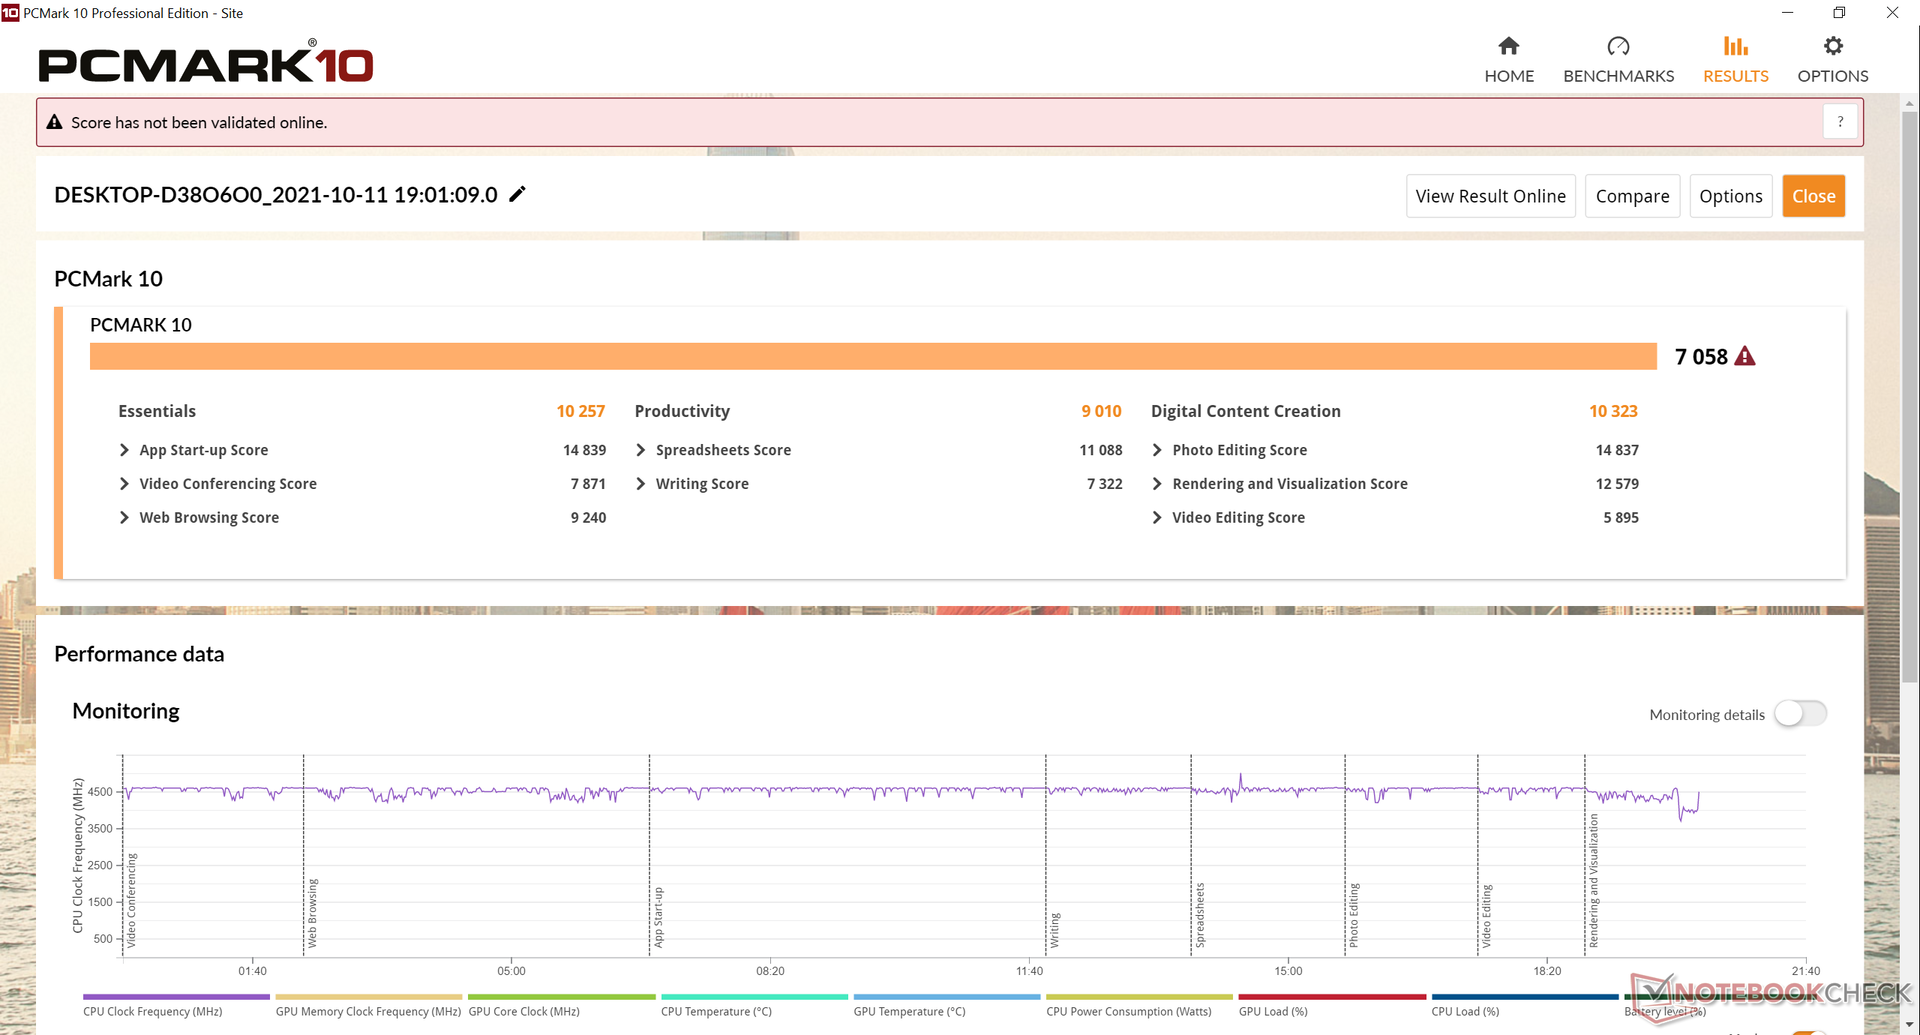Click the Productivity score 9 010
Screen dimensions: 1920x1035
tap(1101, 411)
